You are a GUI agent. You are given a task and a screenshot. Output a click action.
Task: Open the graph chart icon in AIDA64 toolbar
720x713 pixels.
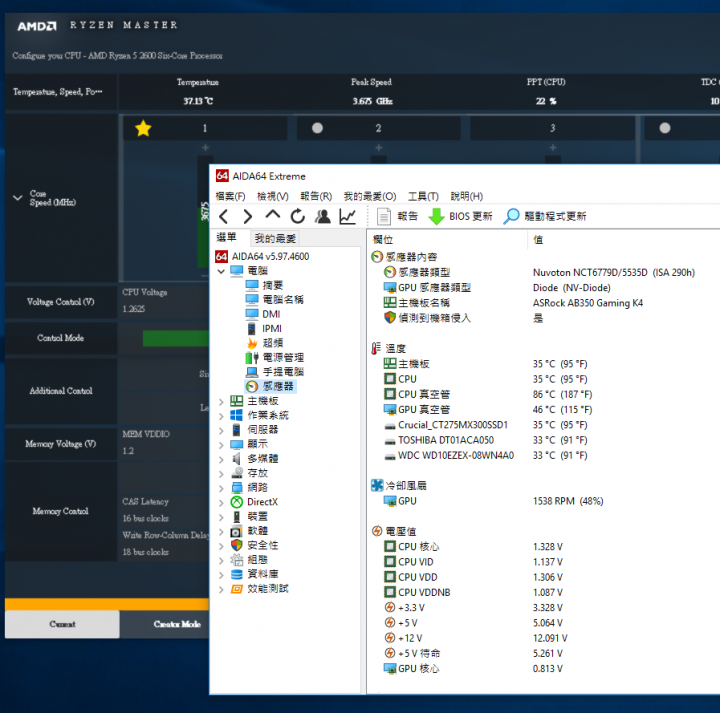[x=348, y=216]
